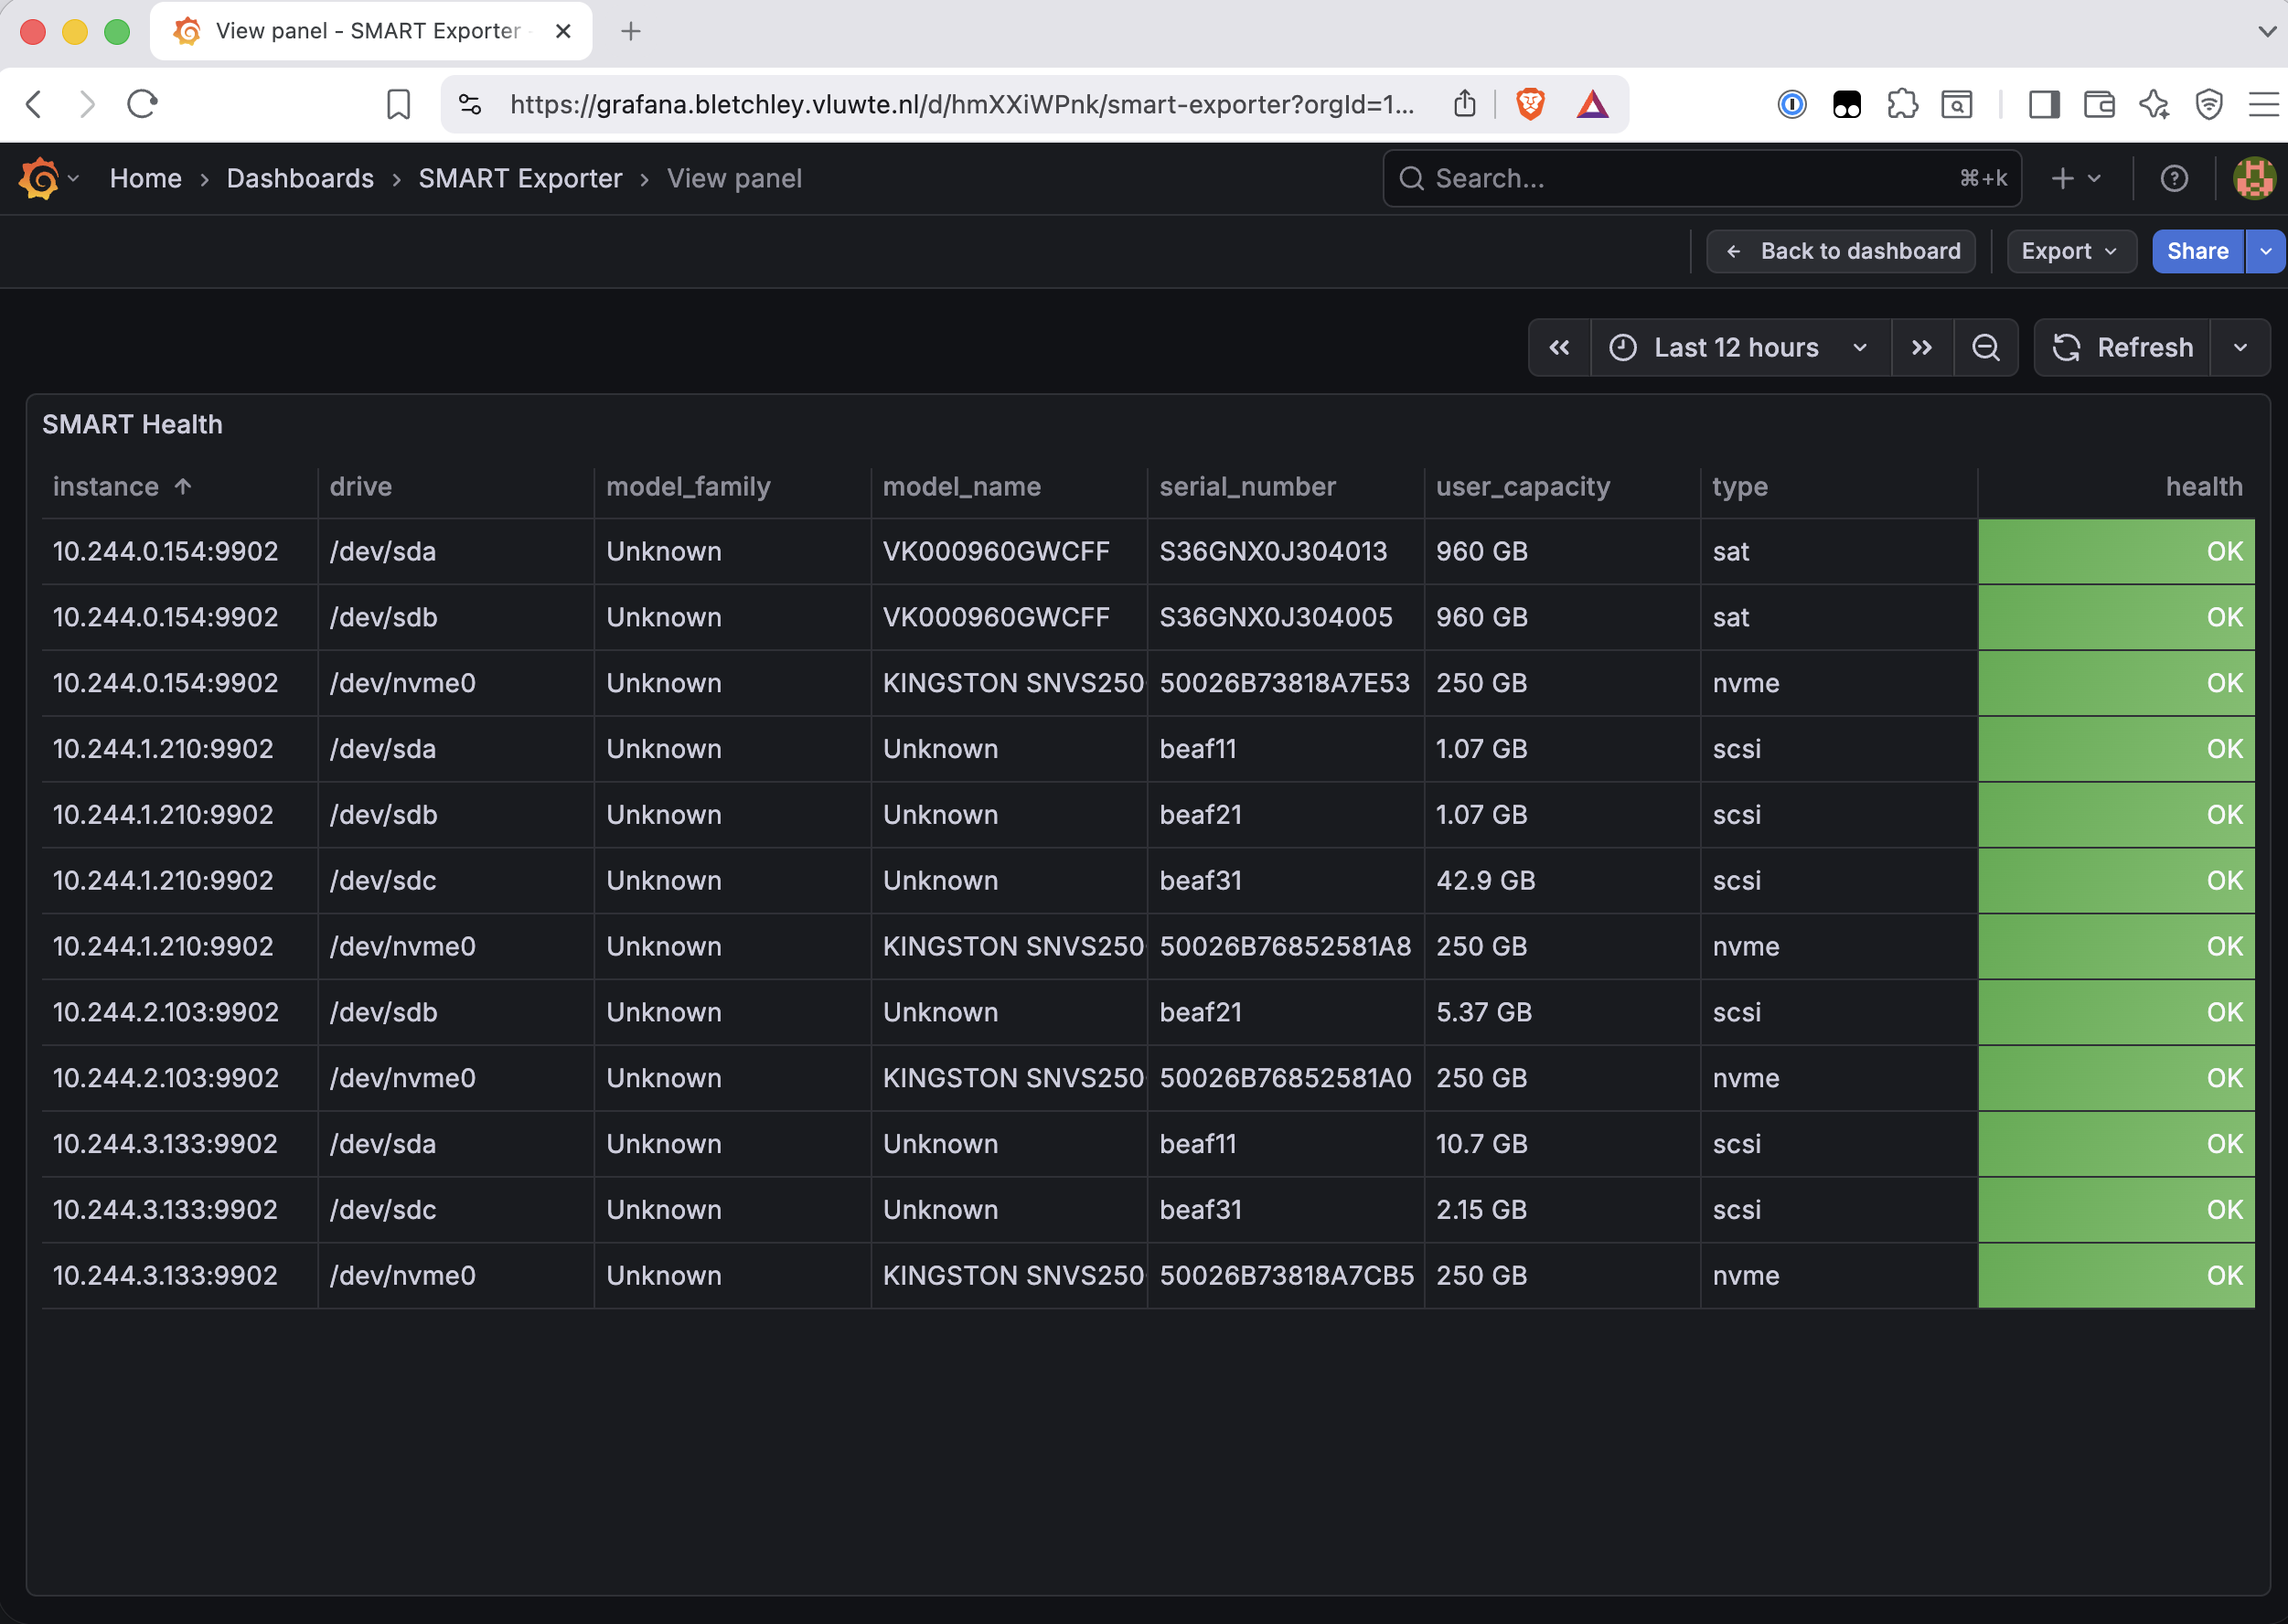
Task: Open the plus new-item dropdown
Action: point(2076,178)
